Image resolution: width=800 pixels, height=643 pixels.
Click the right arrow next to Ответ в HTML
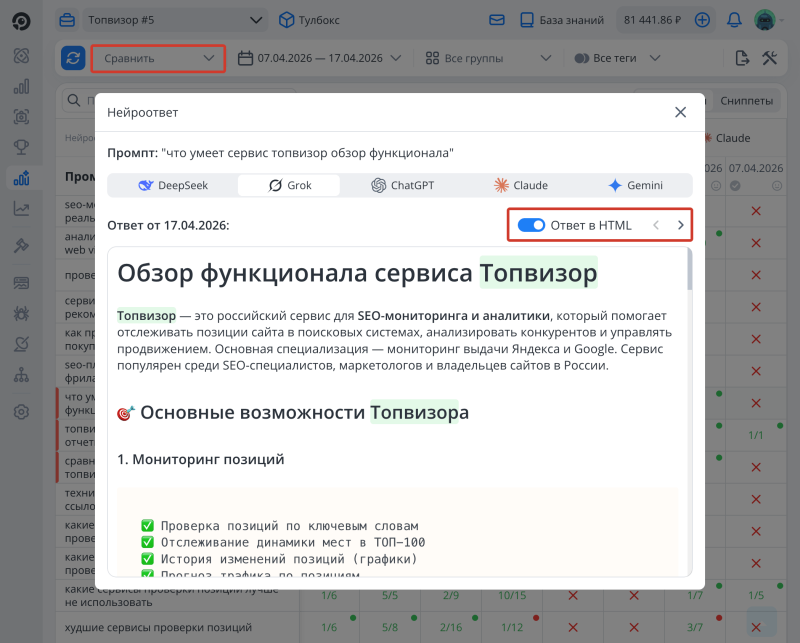[x=680, y=224]
